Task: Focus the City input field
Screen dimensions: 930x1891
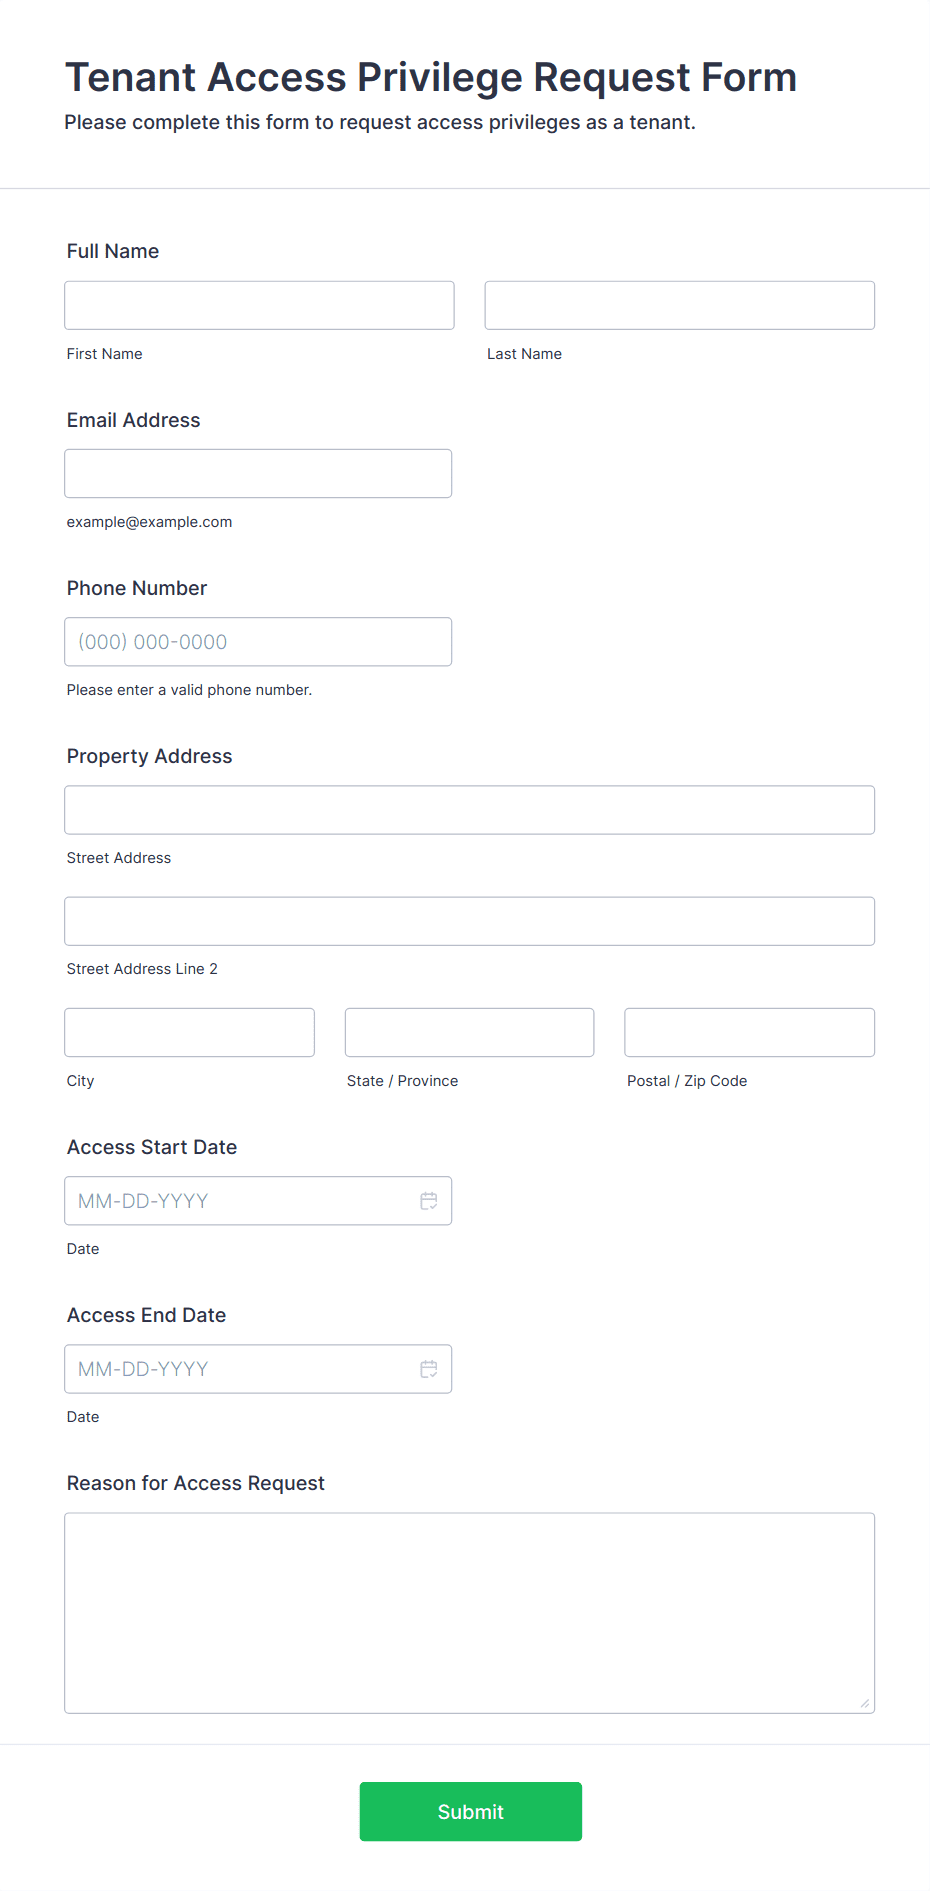Action: tap(189, 1032)
